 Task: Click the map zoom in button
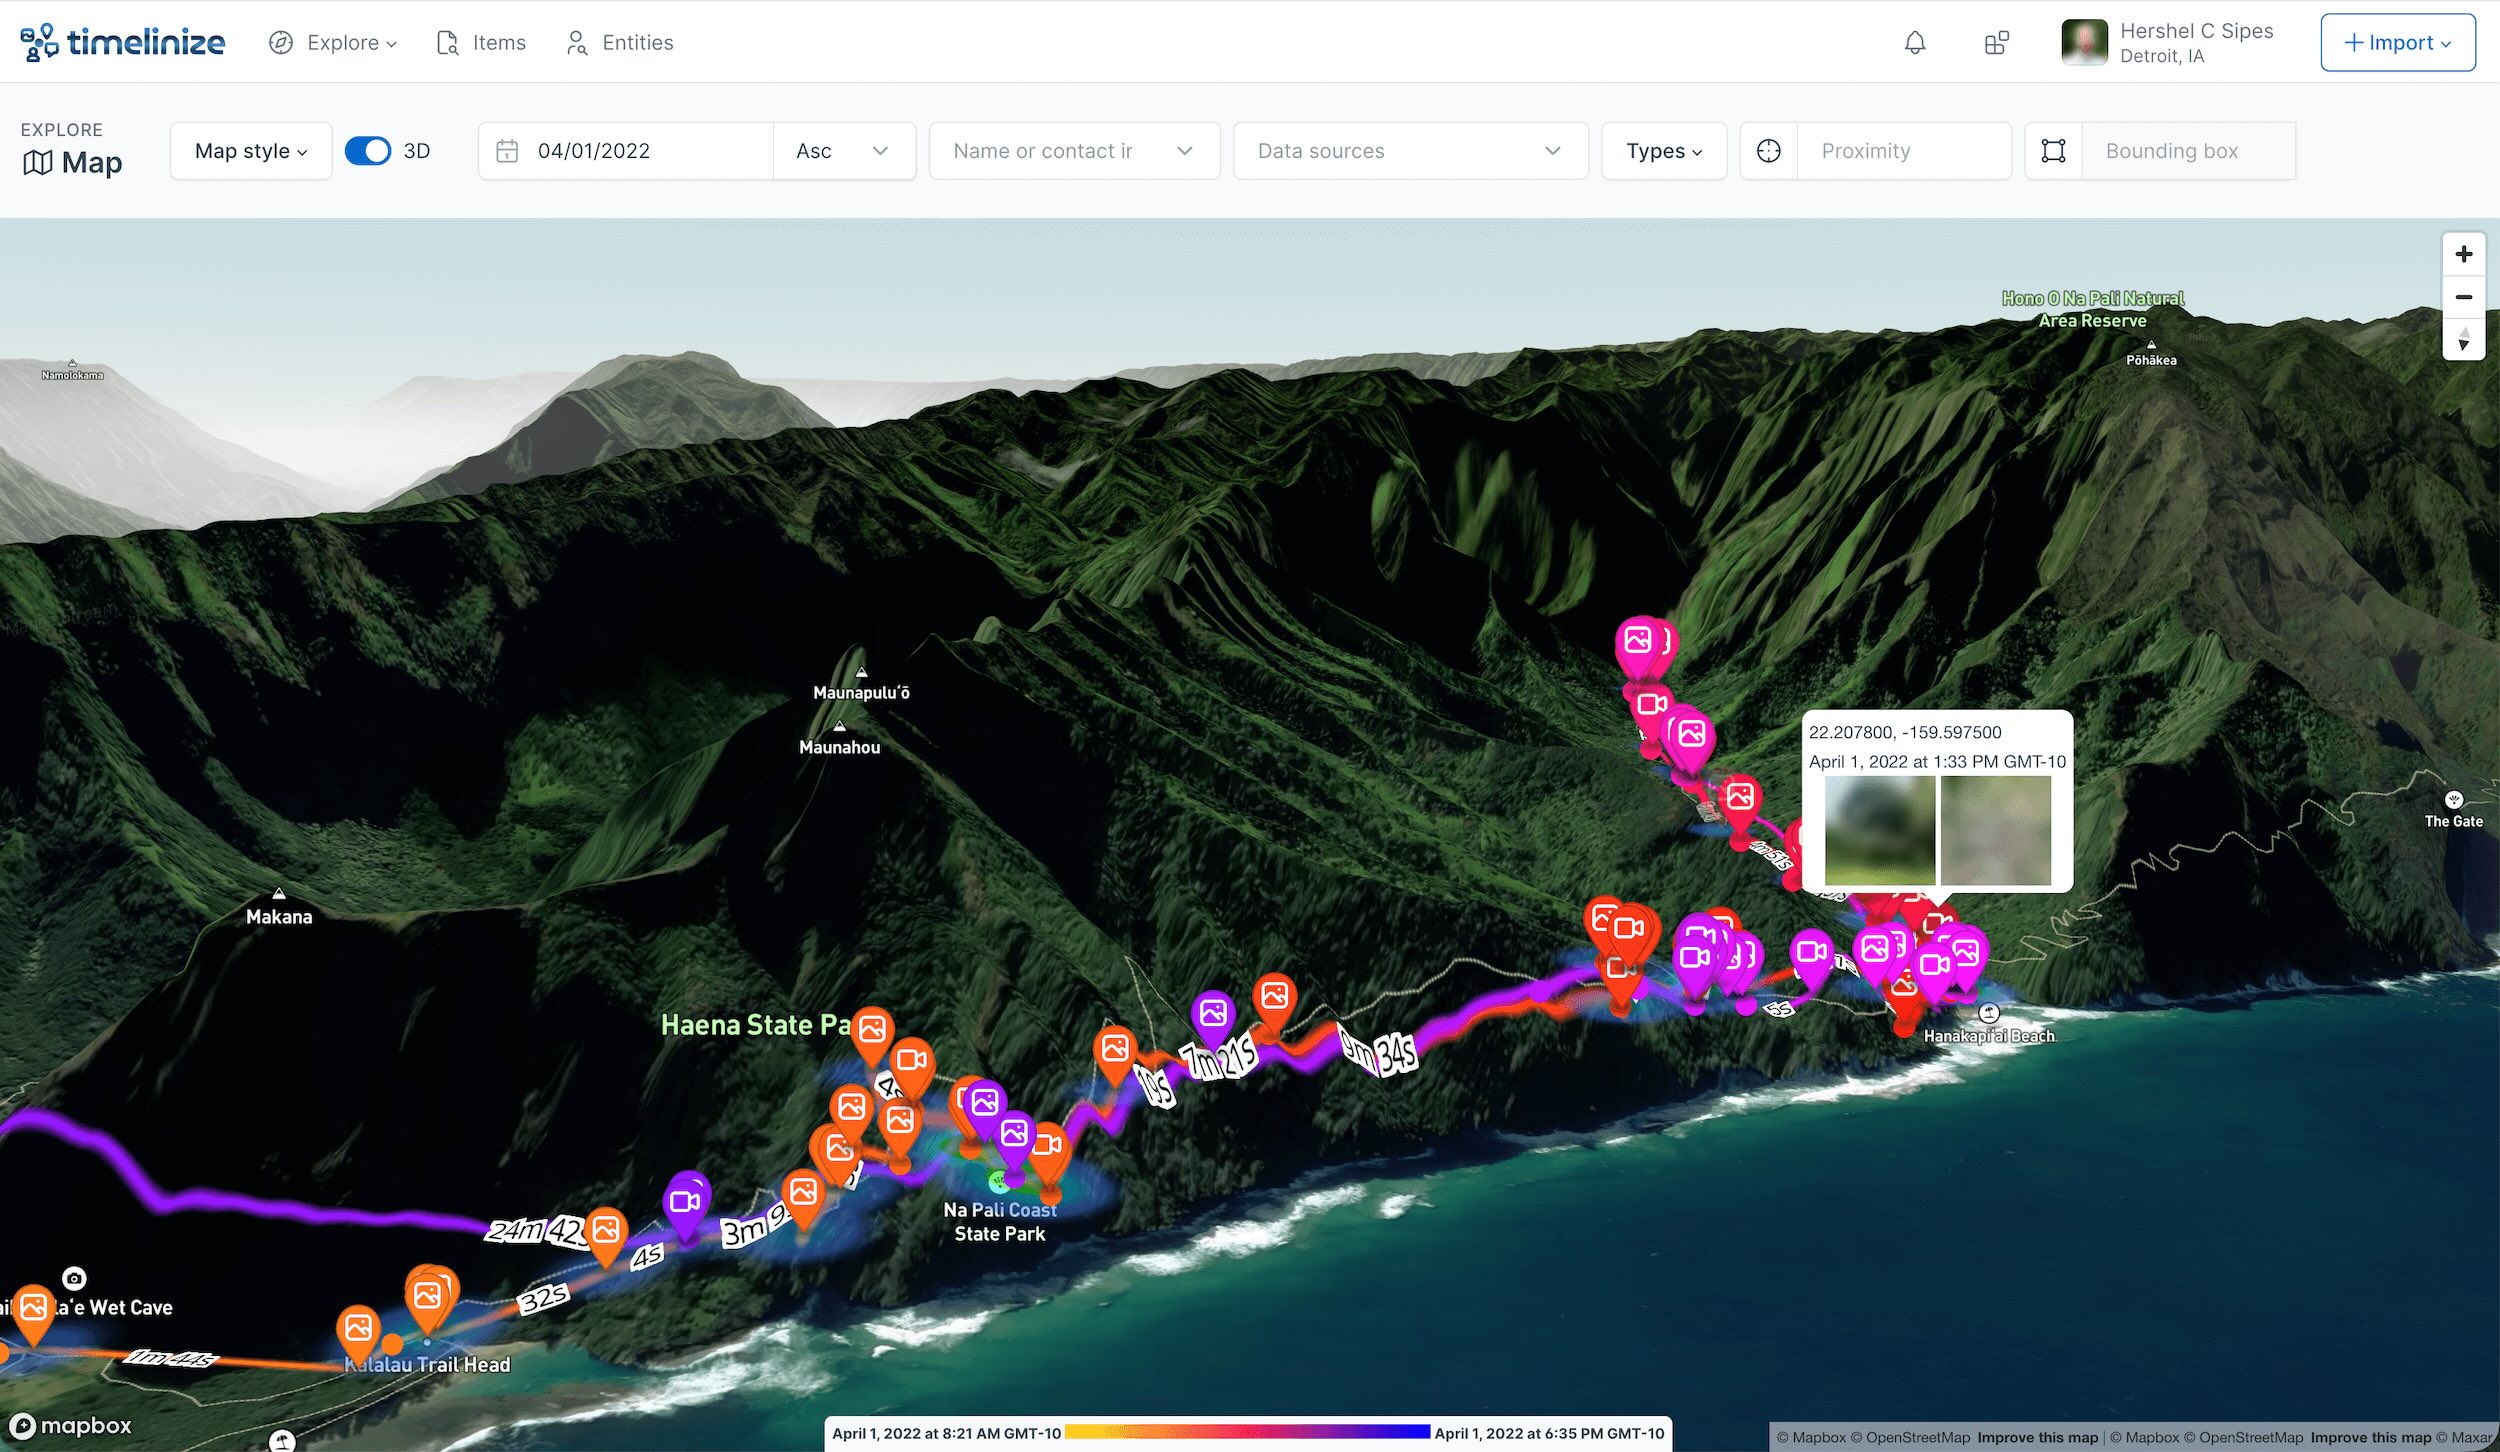pyautogui.click(x=2463, y=254)
